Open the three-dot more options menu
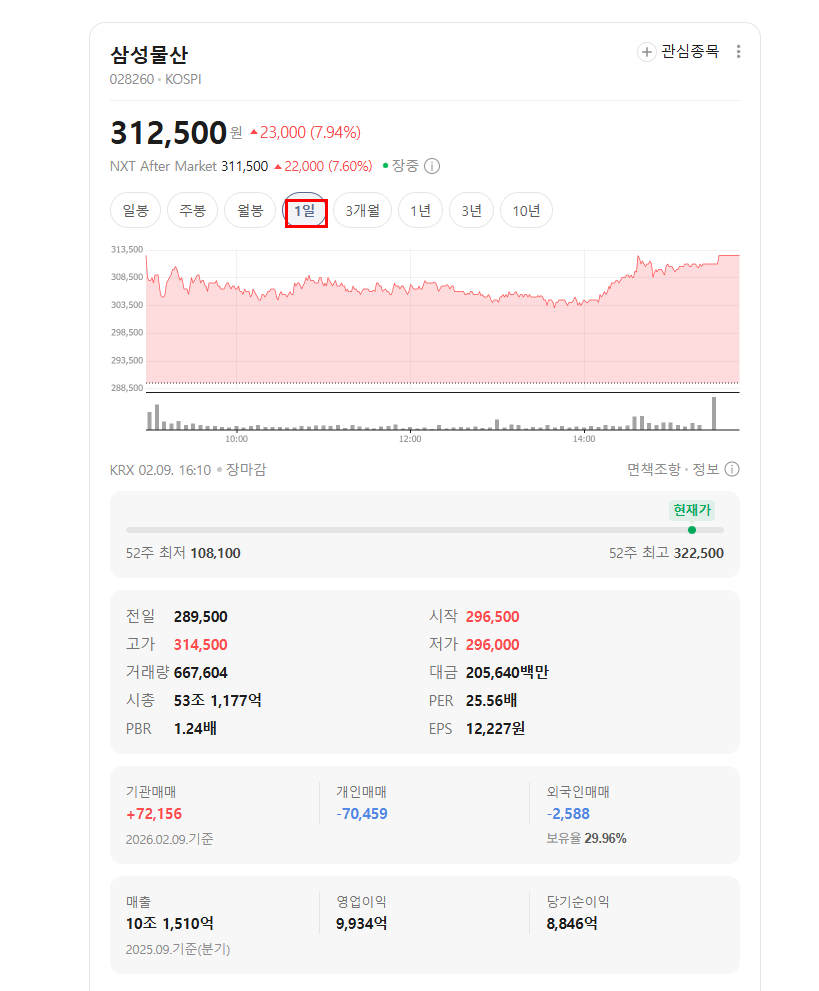The image size is (819, 991). click(x=738, y=52)
